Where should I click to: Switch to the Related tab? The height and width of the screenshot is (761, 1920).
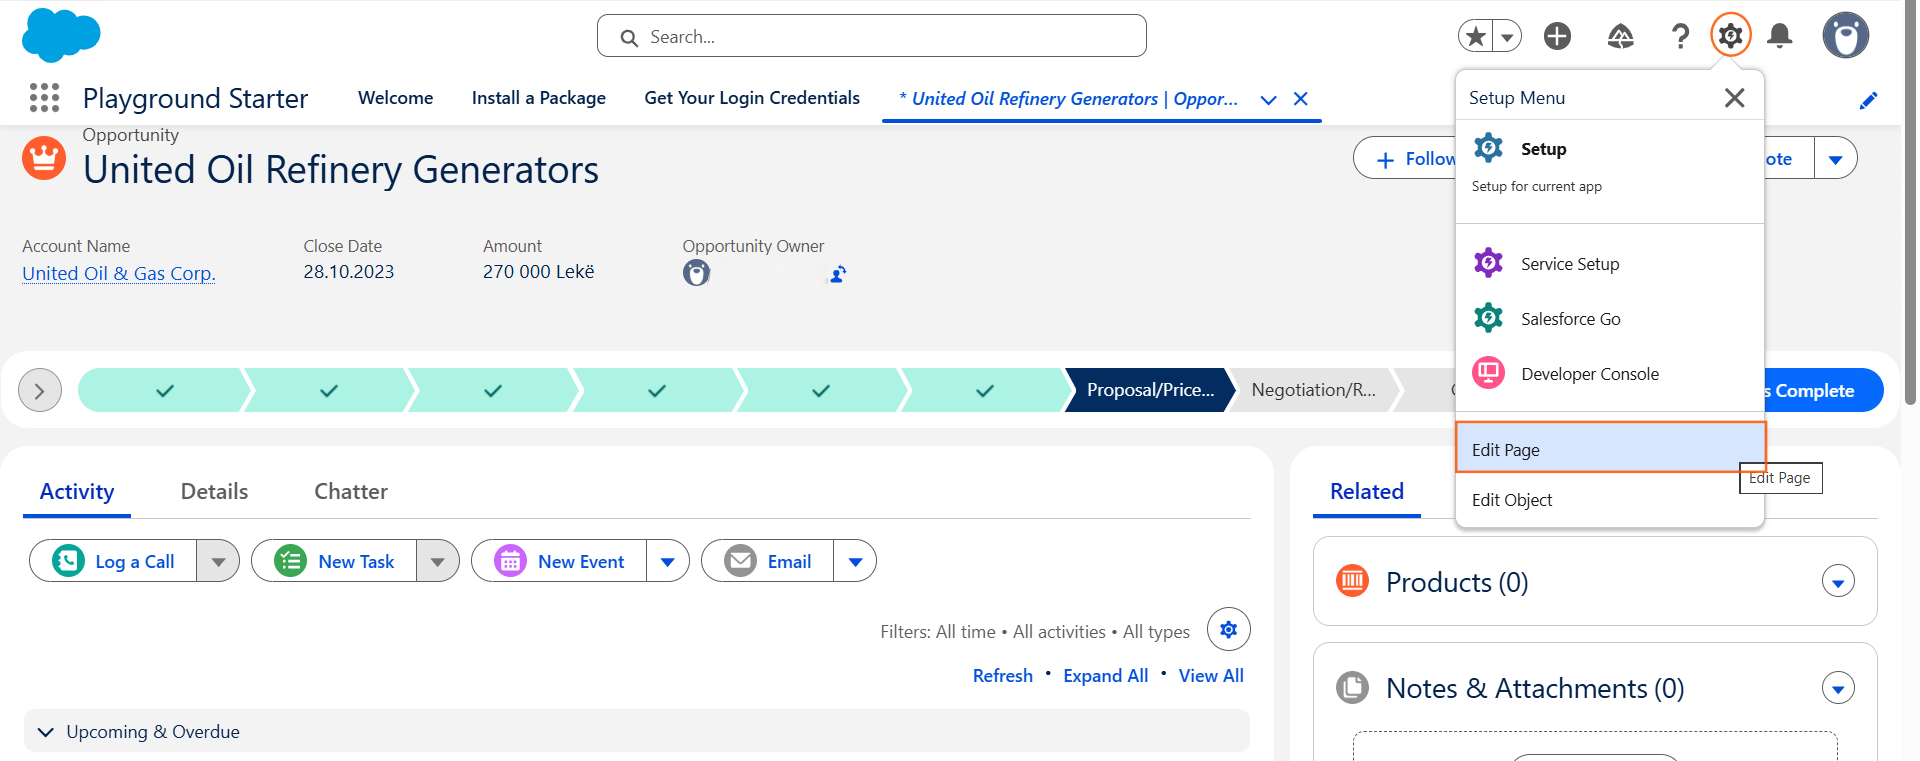(x=1366, y=491)
